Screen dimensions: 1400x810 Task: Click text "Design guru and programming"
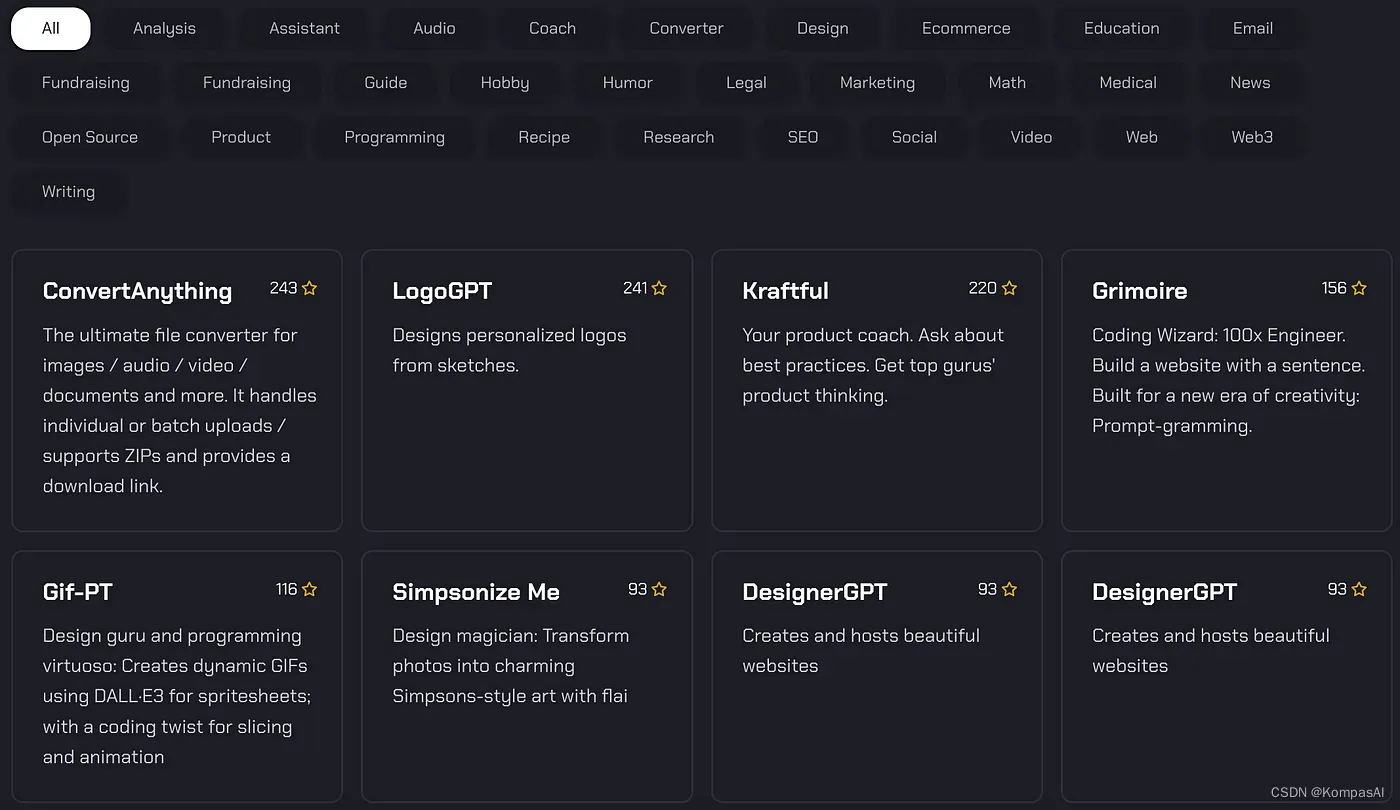[x=172, y=636]
